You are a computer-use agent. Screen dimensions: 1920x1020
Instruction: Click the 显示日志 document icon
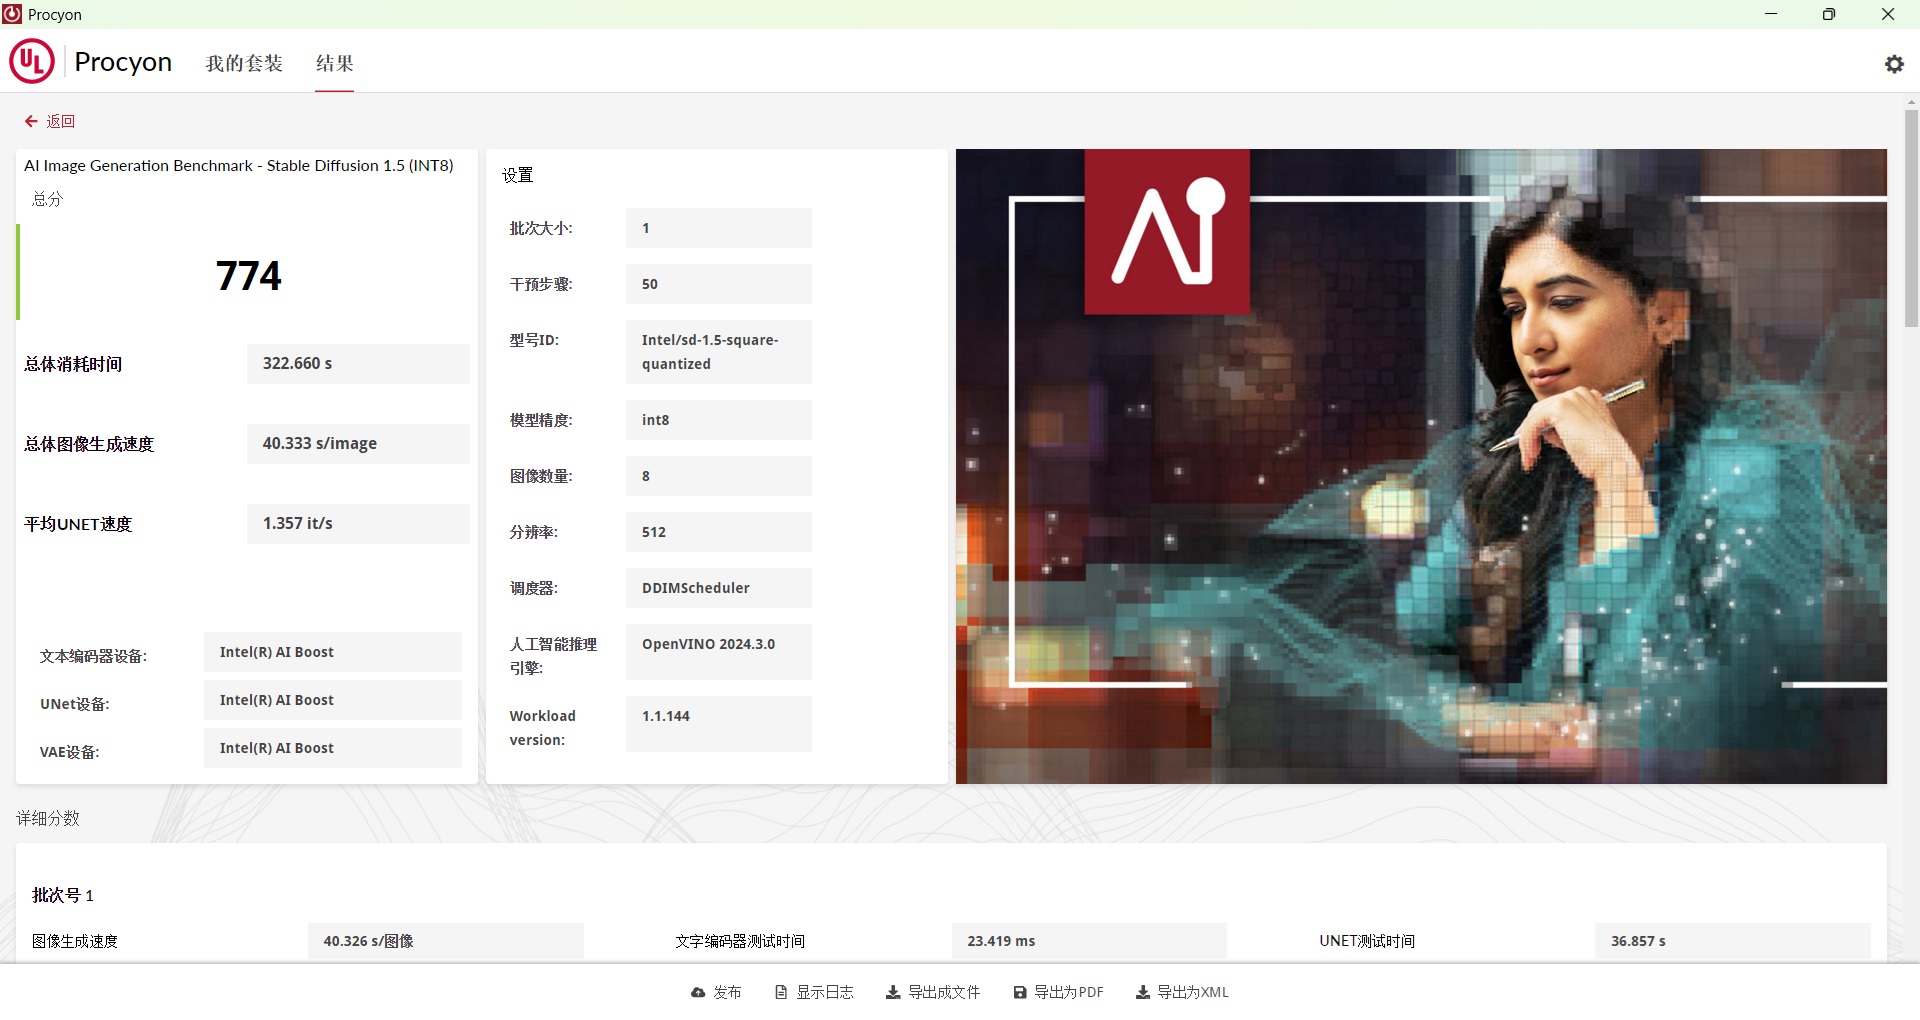(781, 992)
